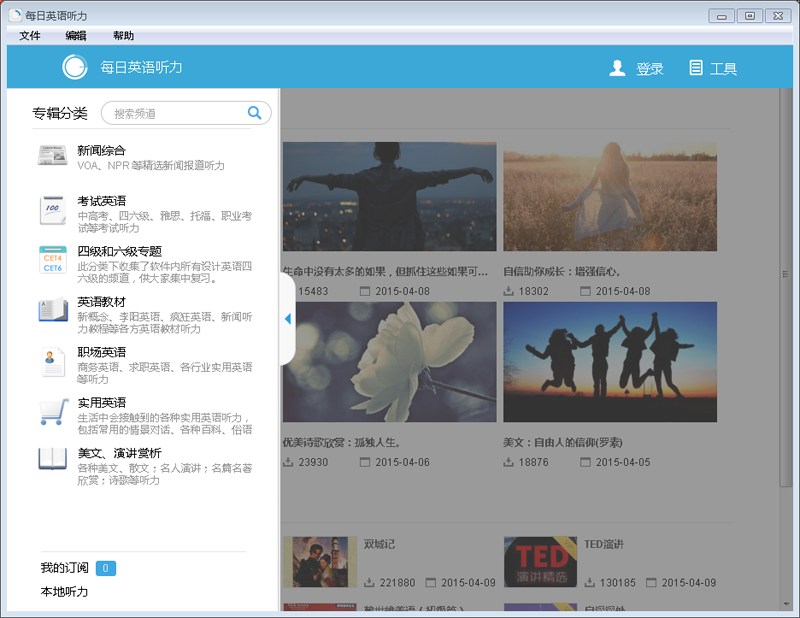This screenshot has width=800, height=618.
Task: Click the search magnifier icon in 搜索频道
Action: point(254,113)
